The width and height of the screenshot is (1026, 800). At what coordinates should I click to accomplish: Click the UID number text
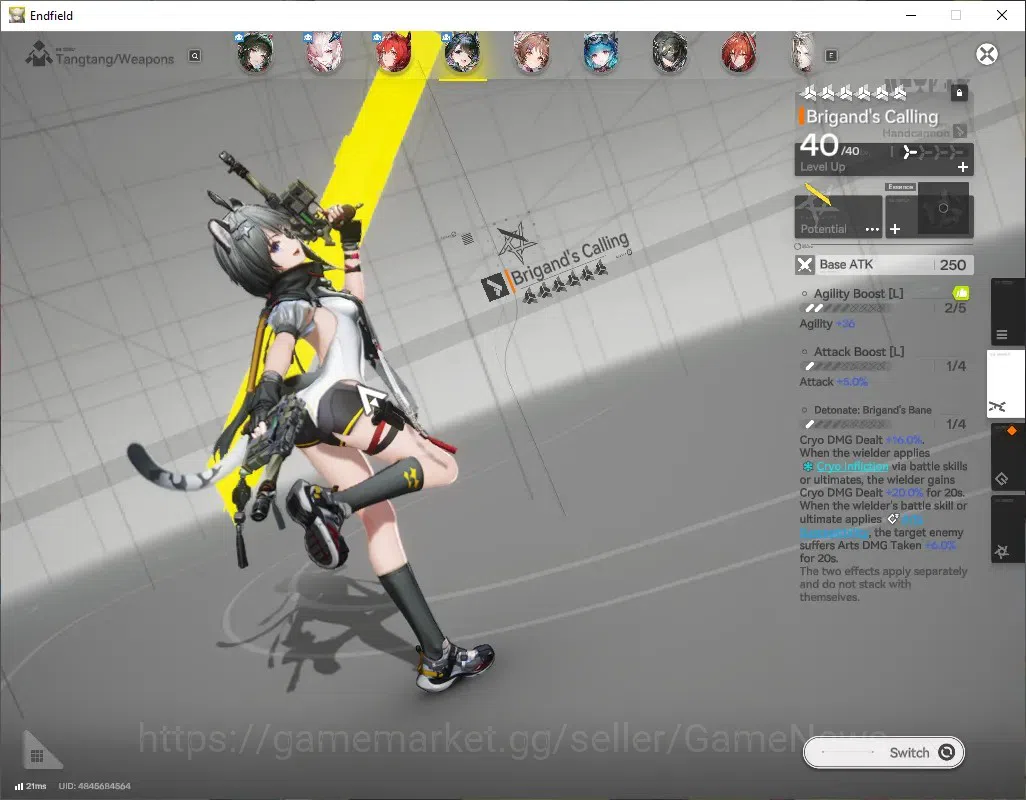[94, 786]
